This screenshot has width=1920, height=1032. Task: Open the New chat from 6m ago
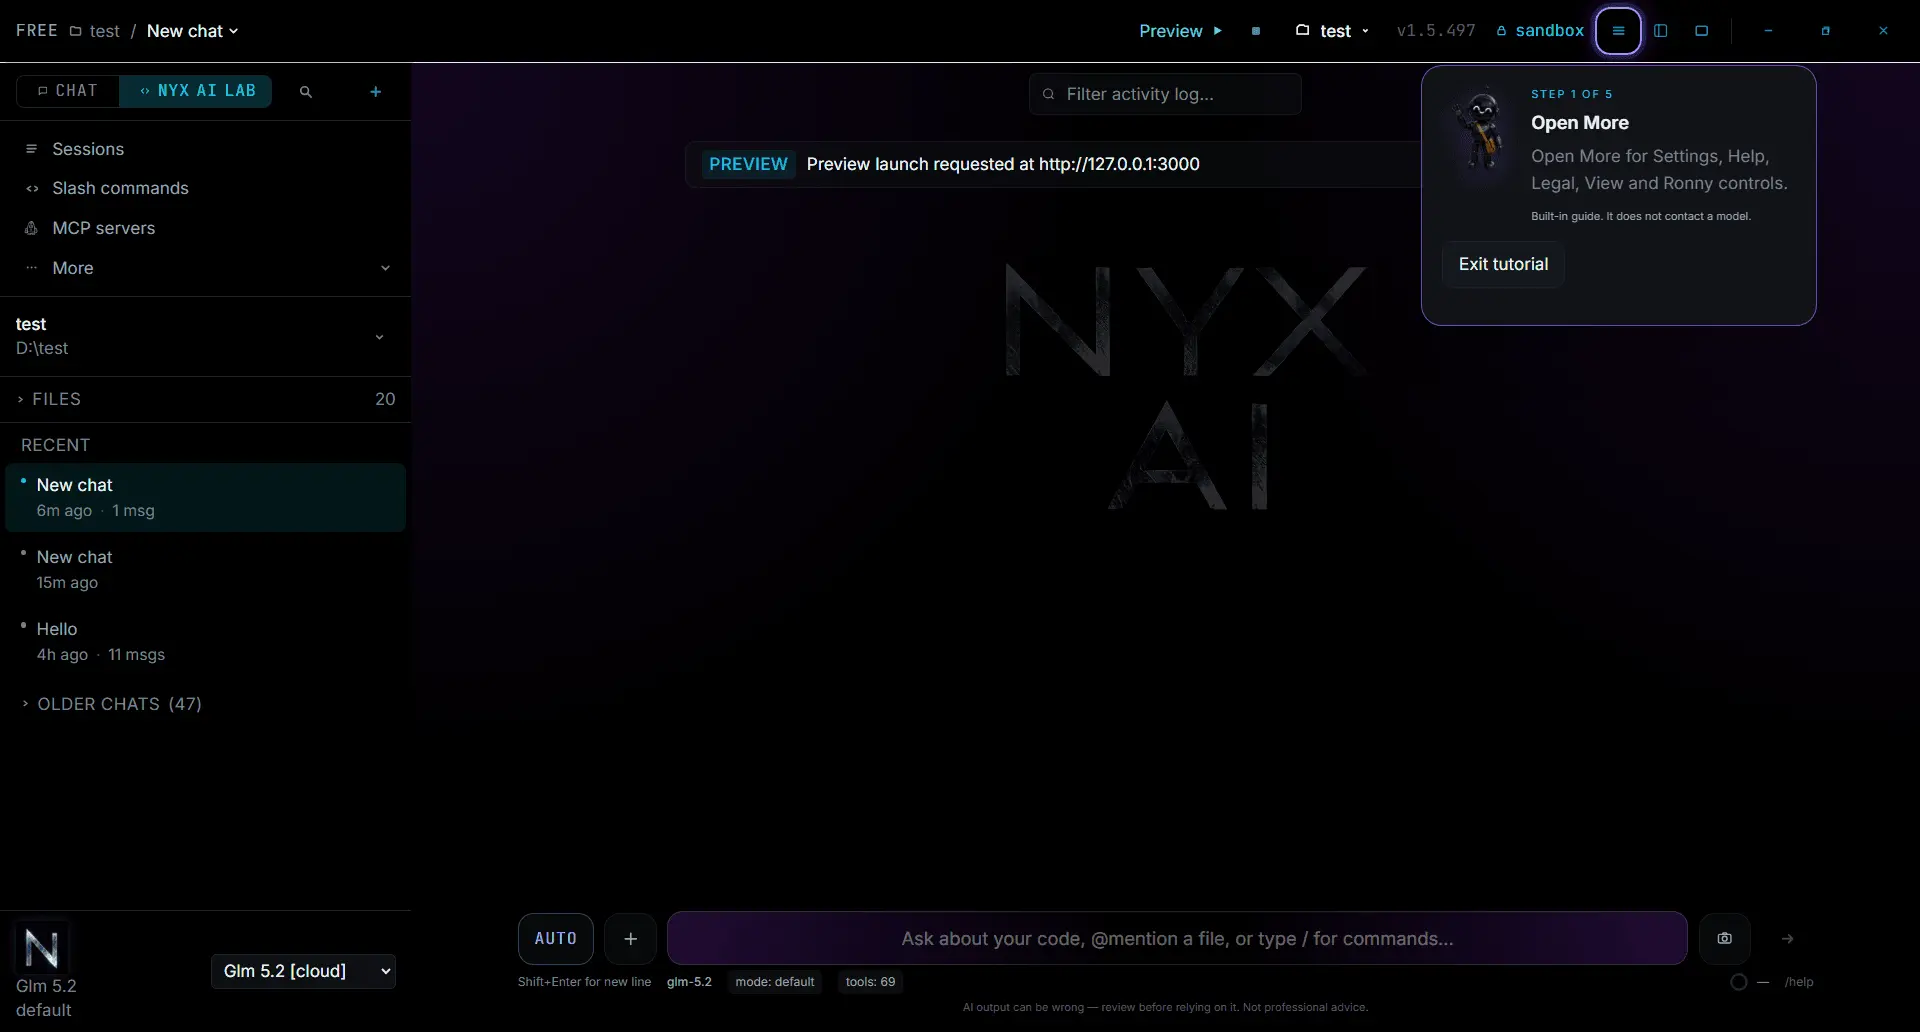point(205,497)
